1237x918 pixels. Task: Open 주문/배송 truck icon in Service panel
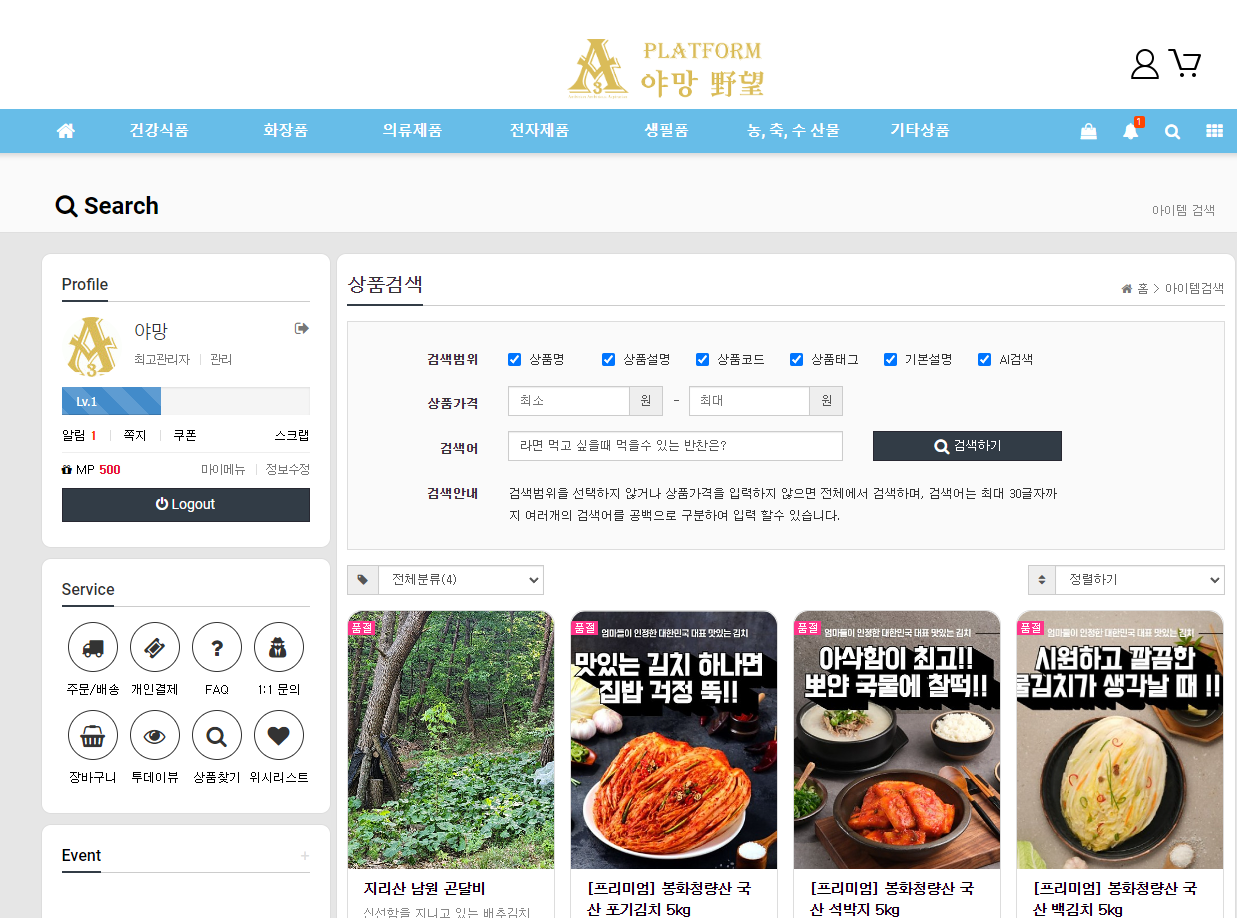pos(93,648)
